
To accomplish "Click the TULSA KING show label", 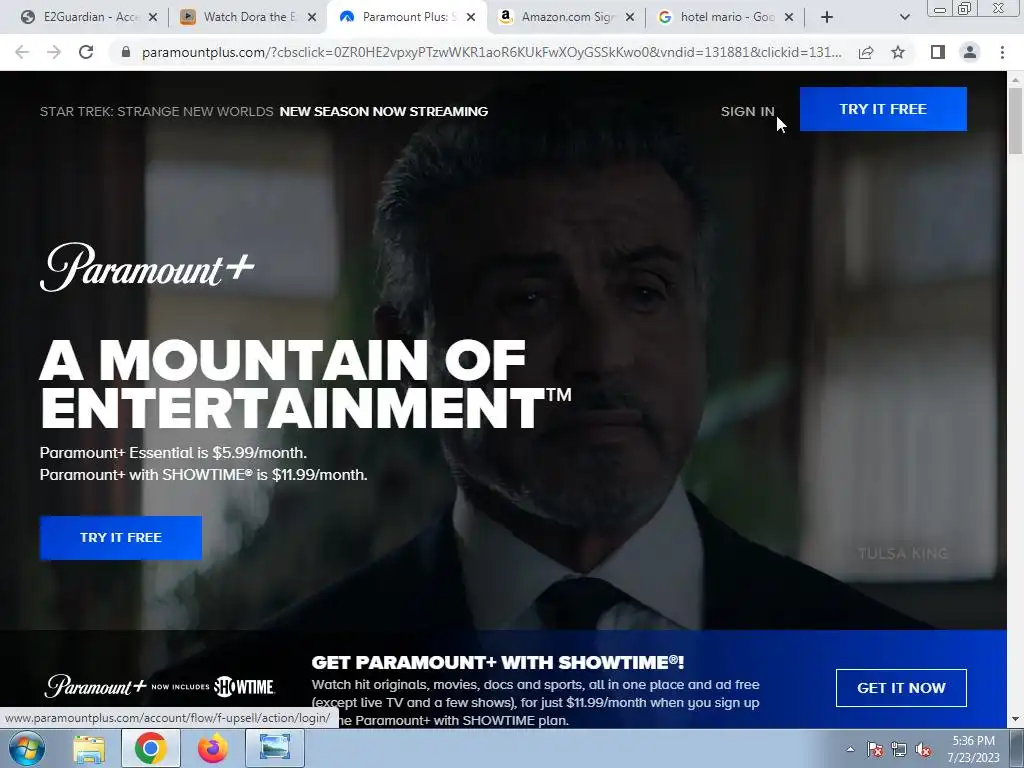I will click(903, 554).
